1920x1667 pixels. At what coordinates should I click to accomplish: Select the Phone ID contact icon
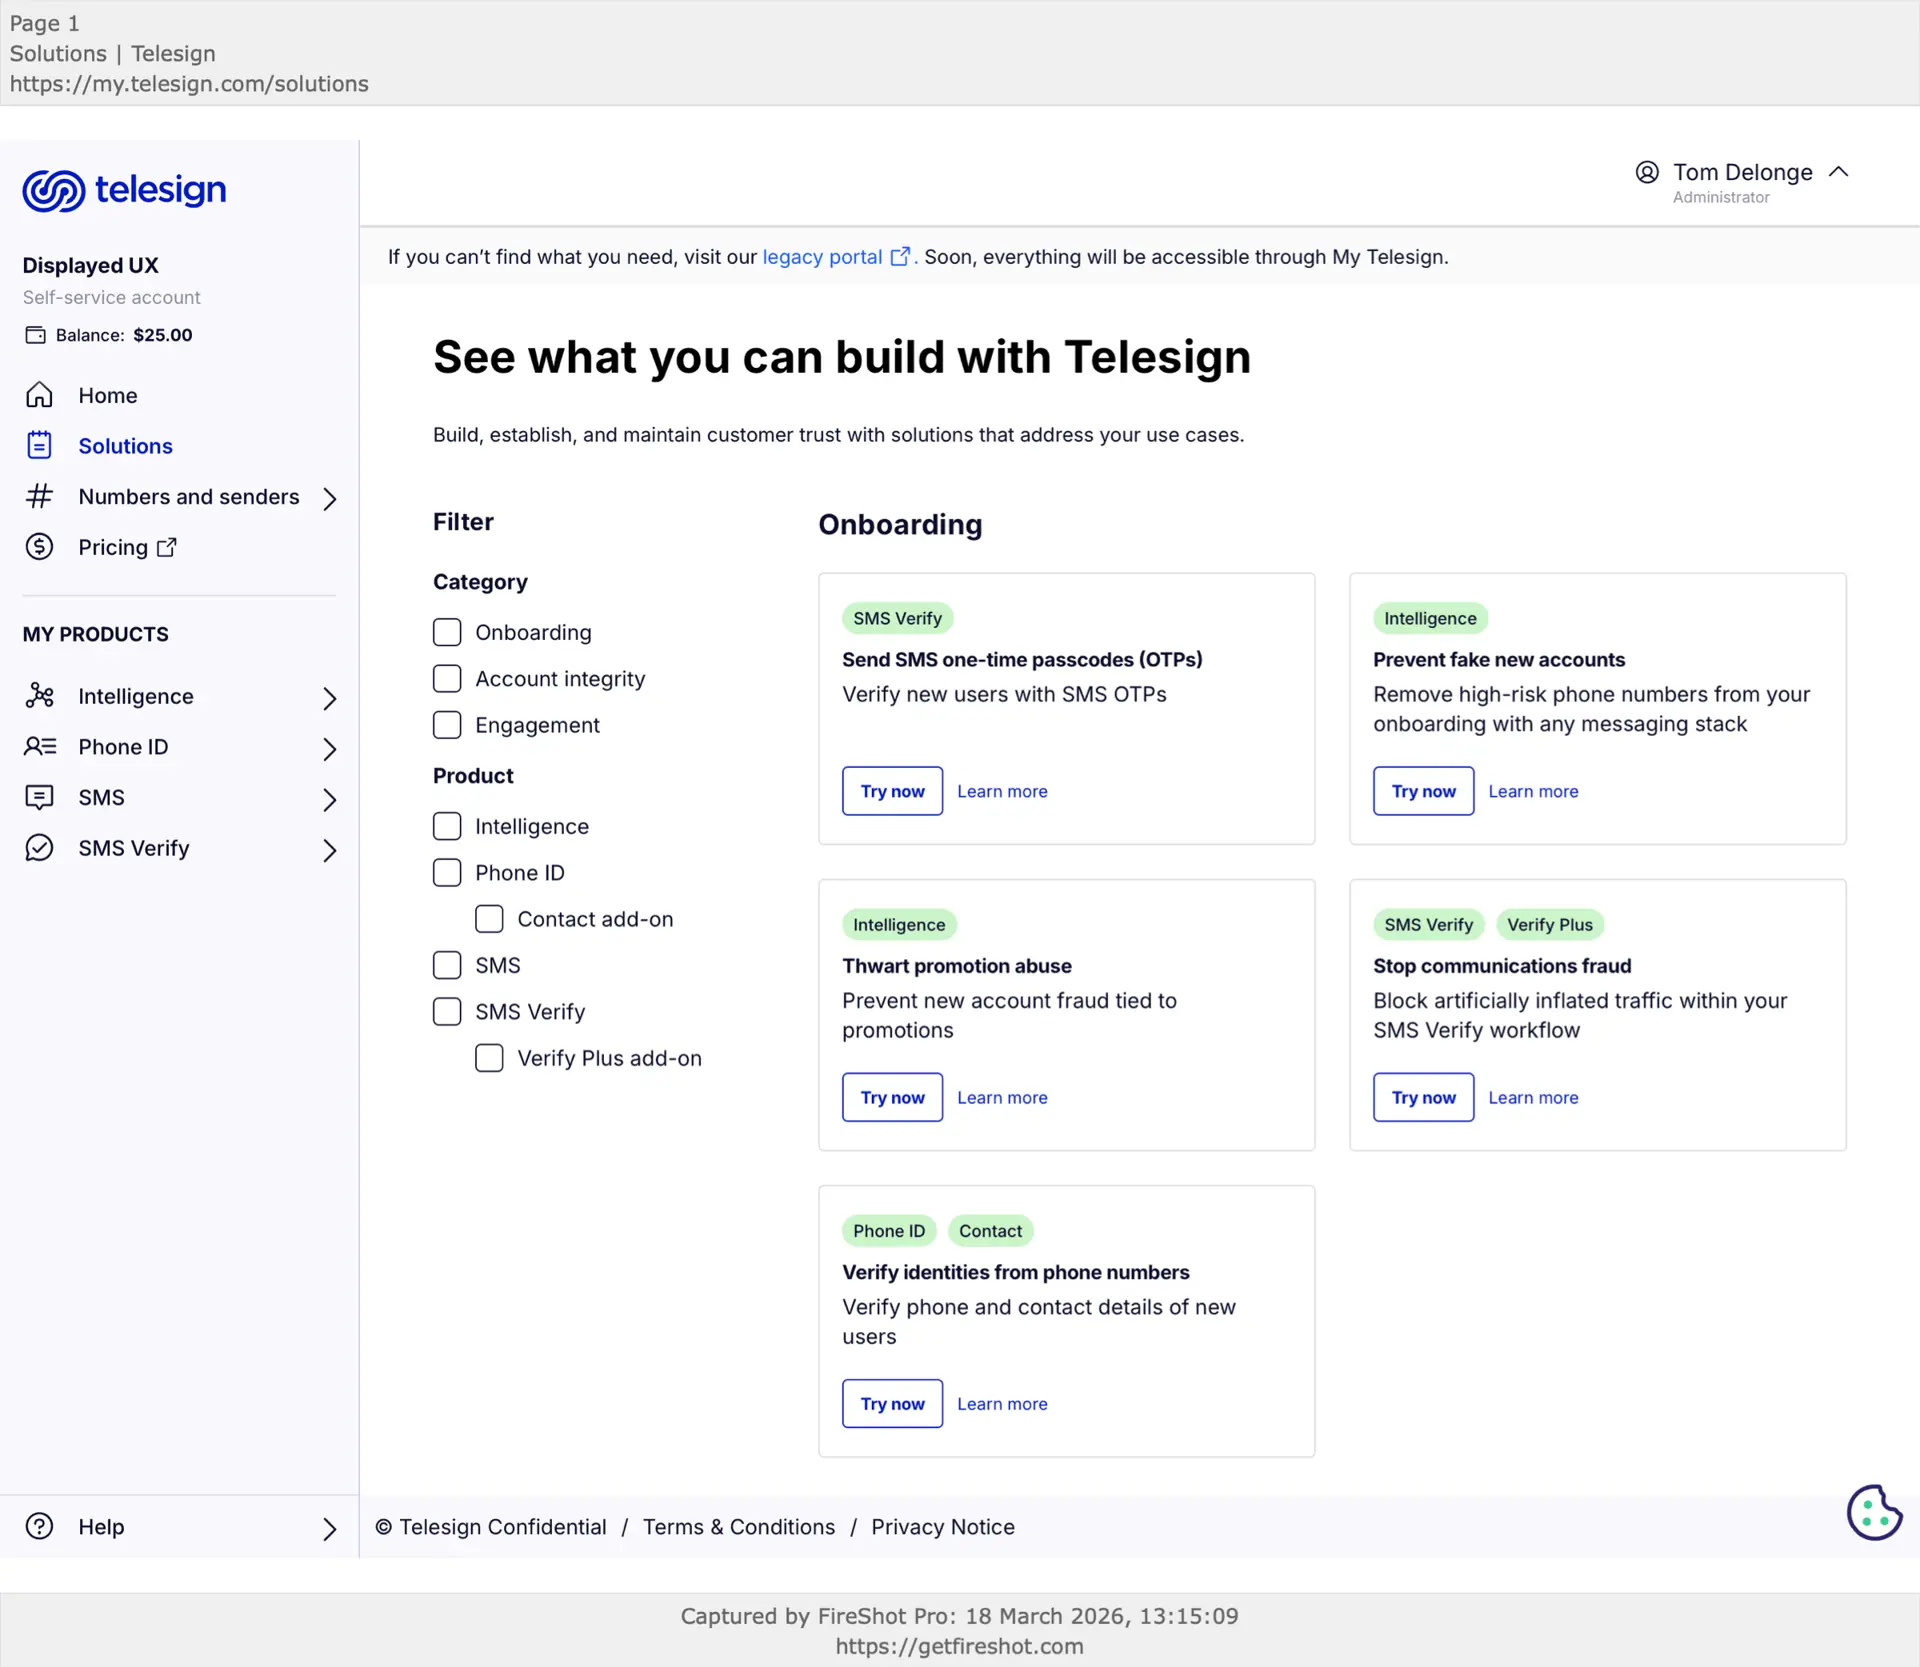click(39, 747)
